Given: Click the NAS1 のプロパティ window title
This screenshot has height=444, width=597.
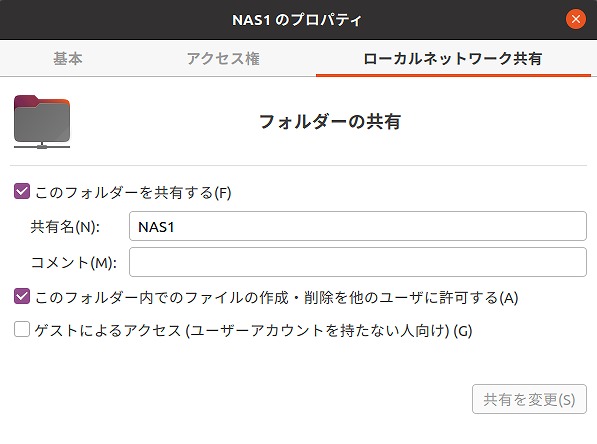Looking at the screenshot, I should pyautogui.click(x=297, y=20).
